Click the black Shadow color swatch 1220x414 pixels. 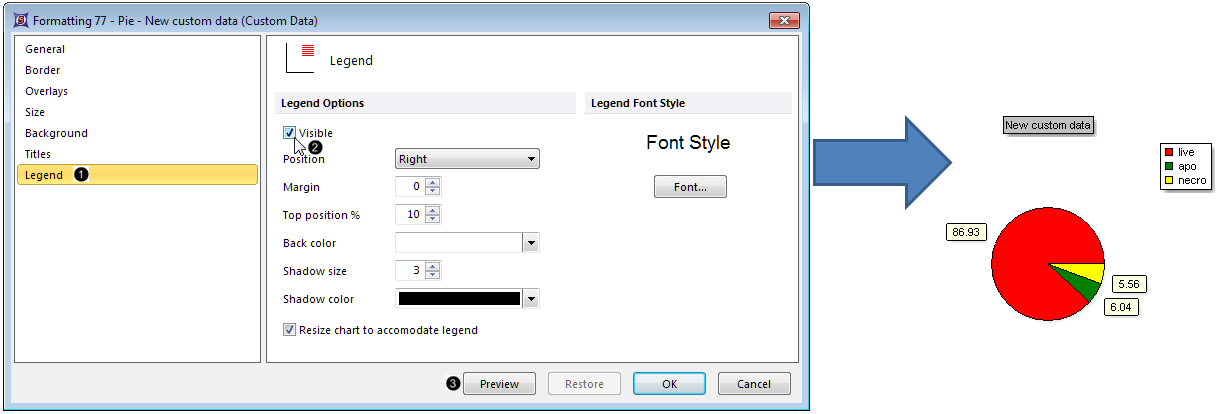pos(459,299)
